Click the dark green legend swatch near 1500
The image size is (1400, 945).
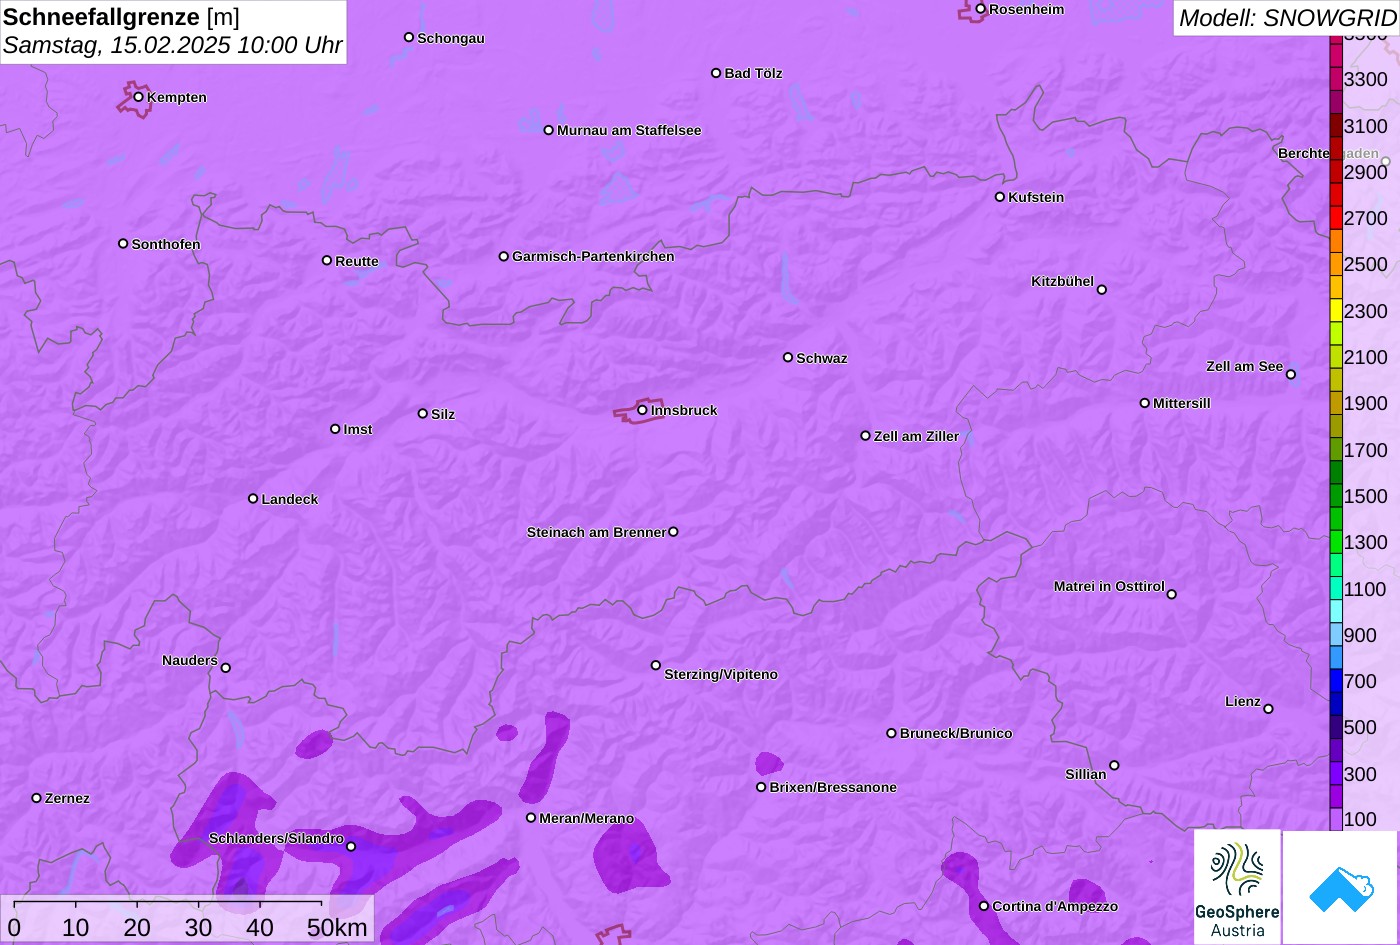tap(1336, 496)
